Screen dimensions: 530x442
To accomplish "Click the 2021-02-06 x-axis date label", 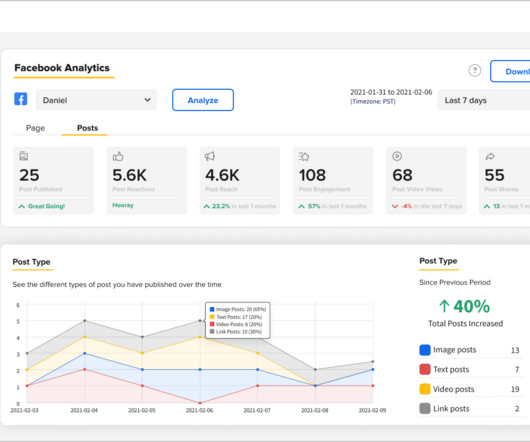I will pyautogui.click(x=199, y=410).
